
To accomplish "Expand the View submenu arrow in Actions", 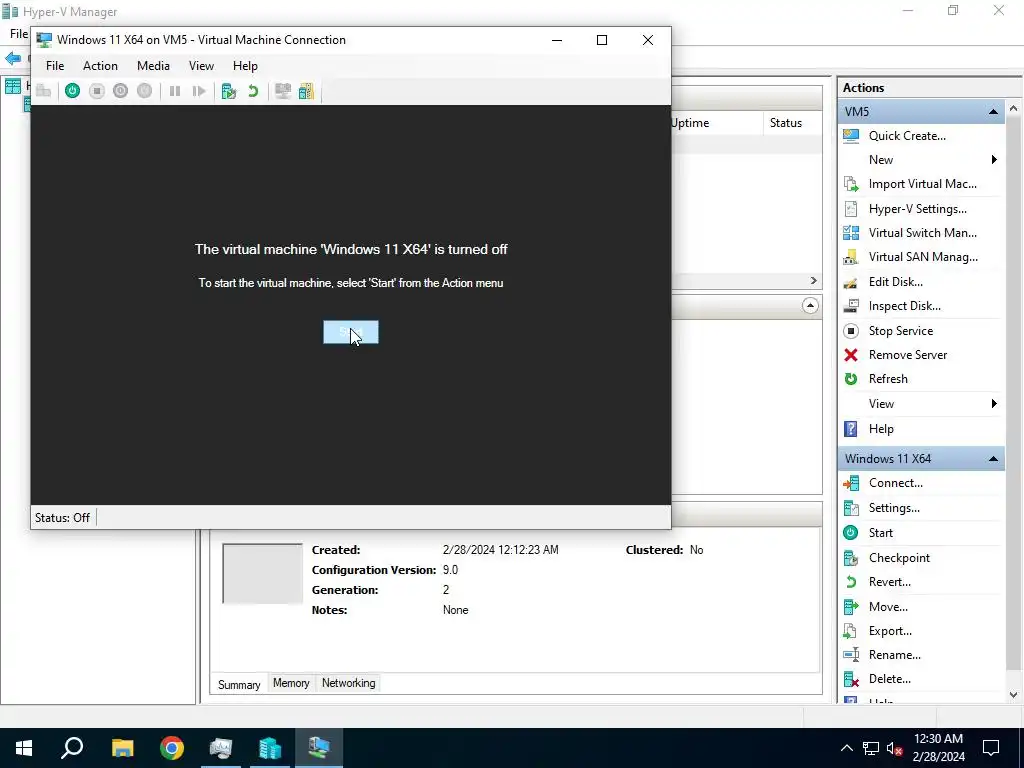I will pos(994,404).
